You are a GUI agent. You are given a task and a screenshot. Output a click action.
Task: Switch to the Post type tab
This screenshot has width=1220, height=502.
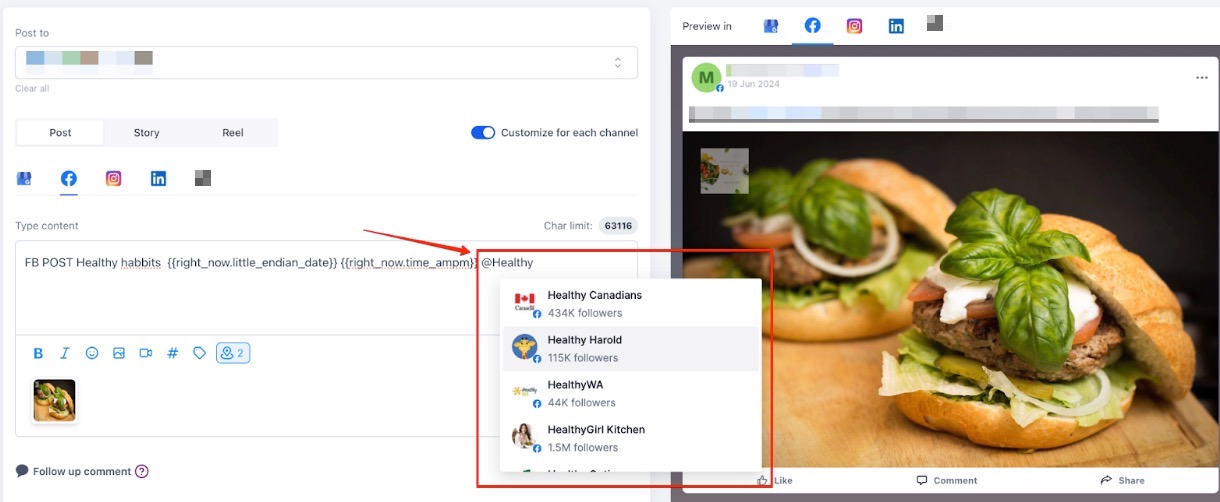point(60,133)
